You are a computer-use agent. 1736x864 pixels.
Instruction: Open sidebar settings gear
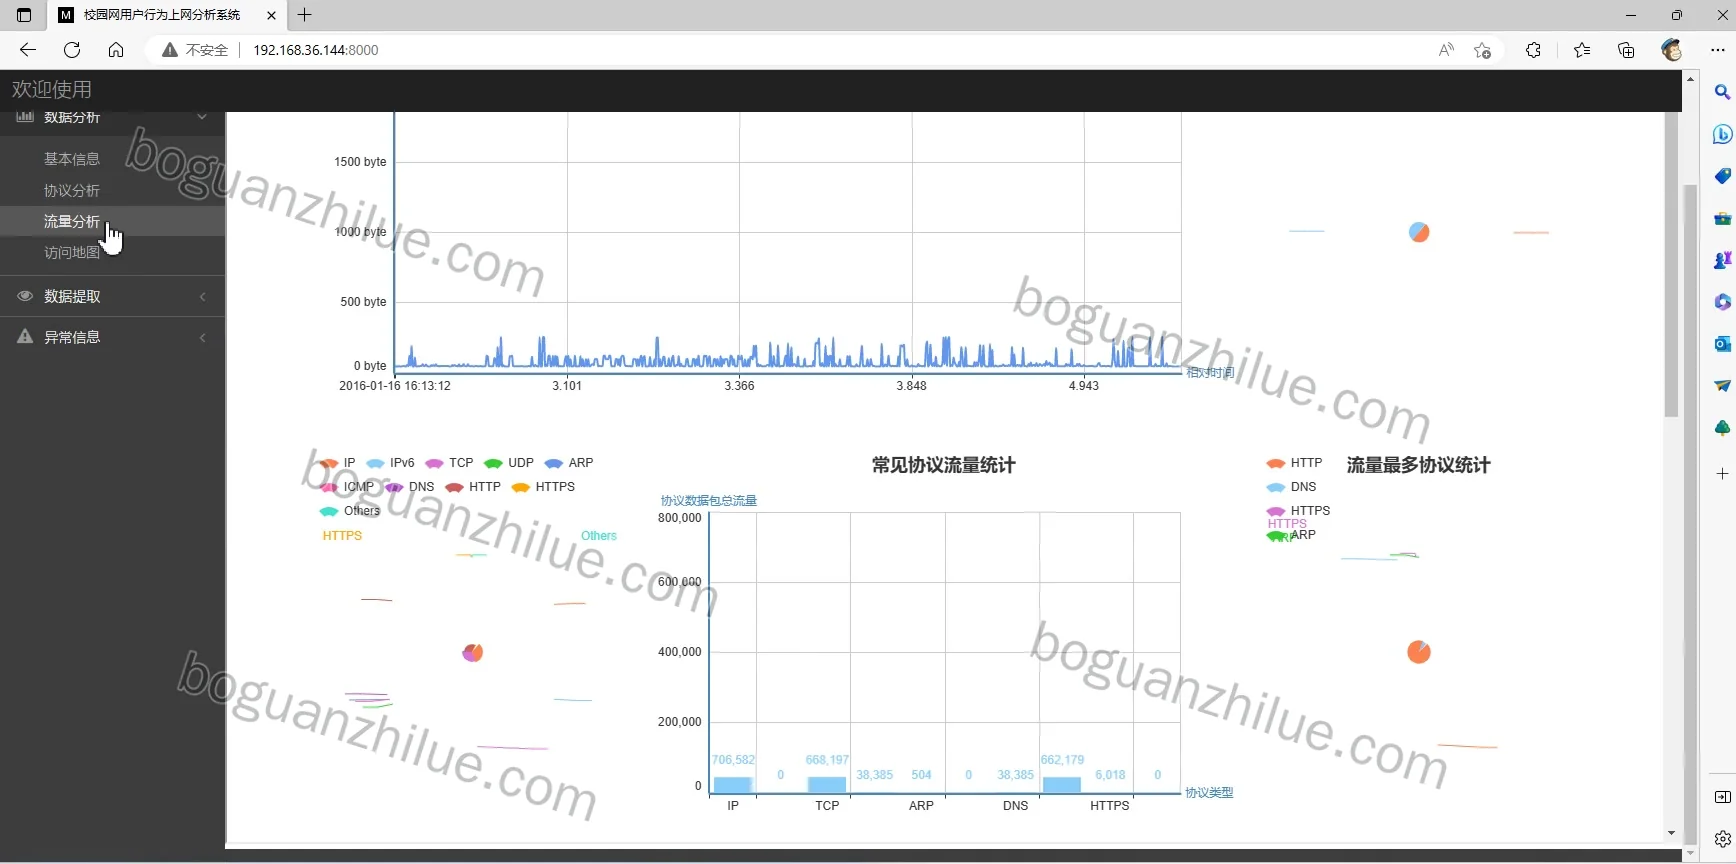coord(1722,839)
